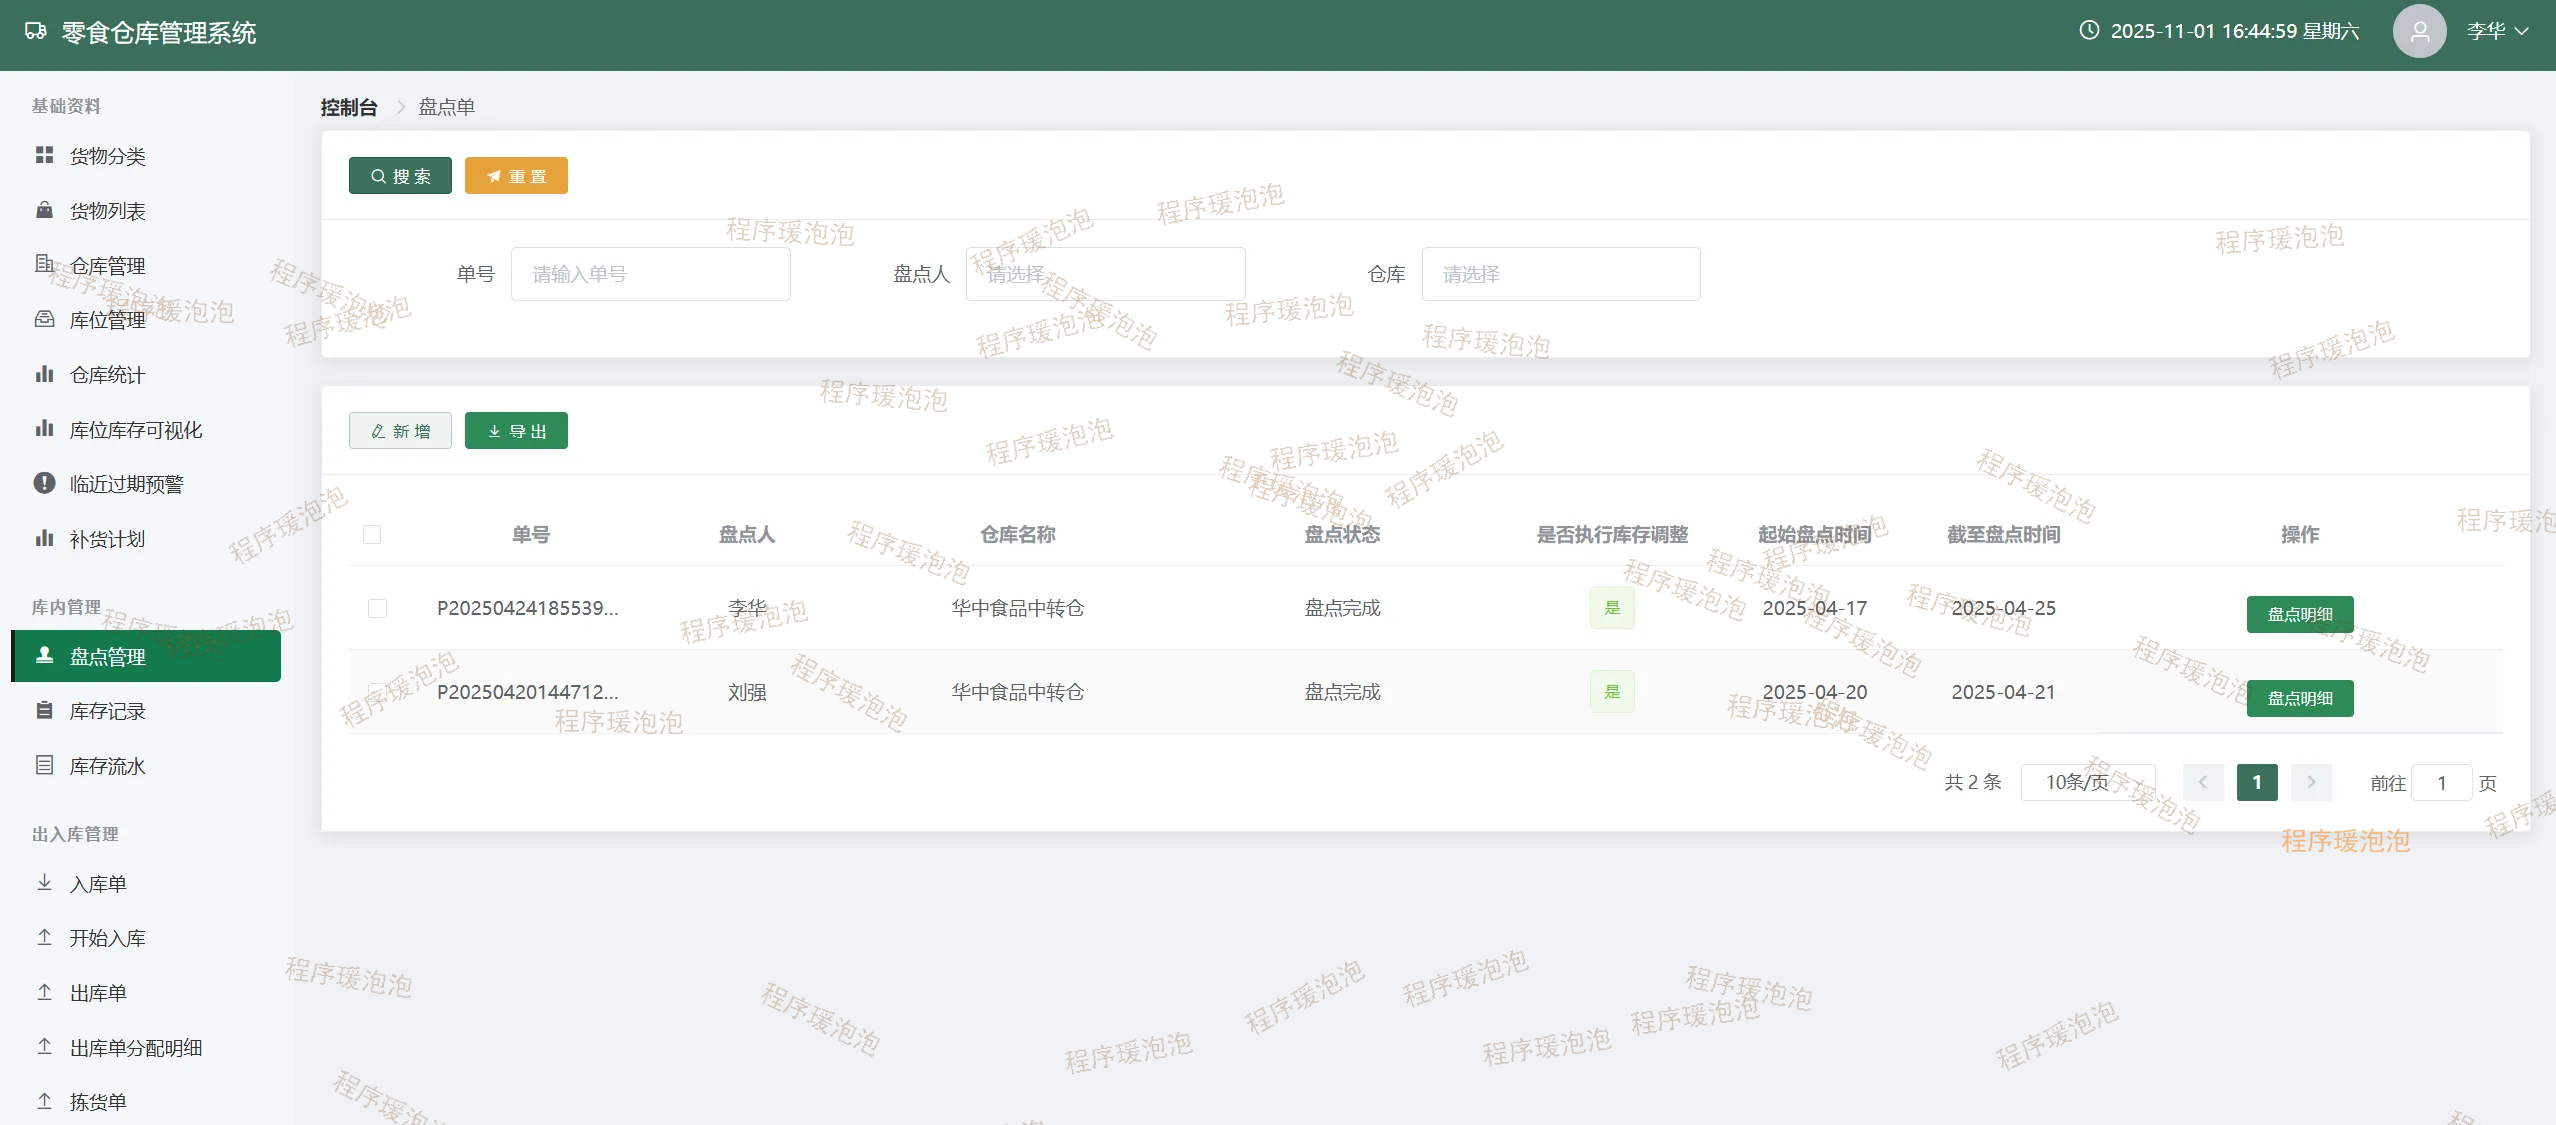Open the 盘点人 select dropdown
Image resolution: width=2556 pixels, height=1125 pixels.
point(1105,274)
